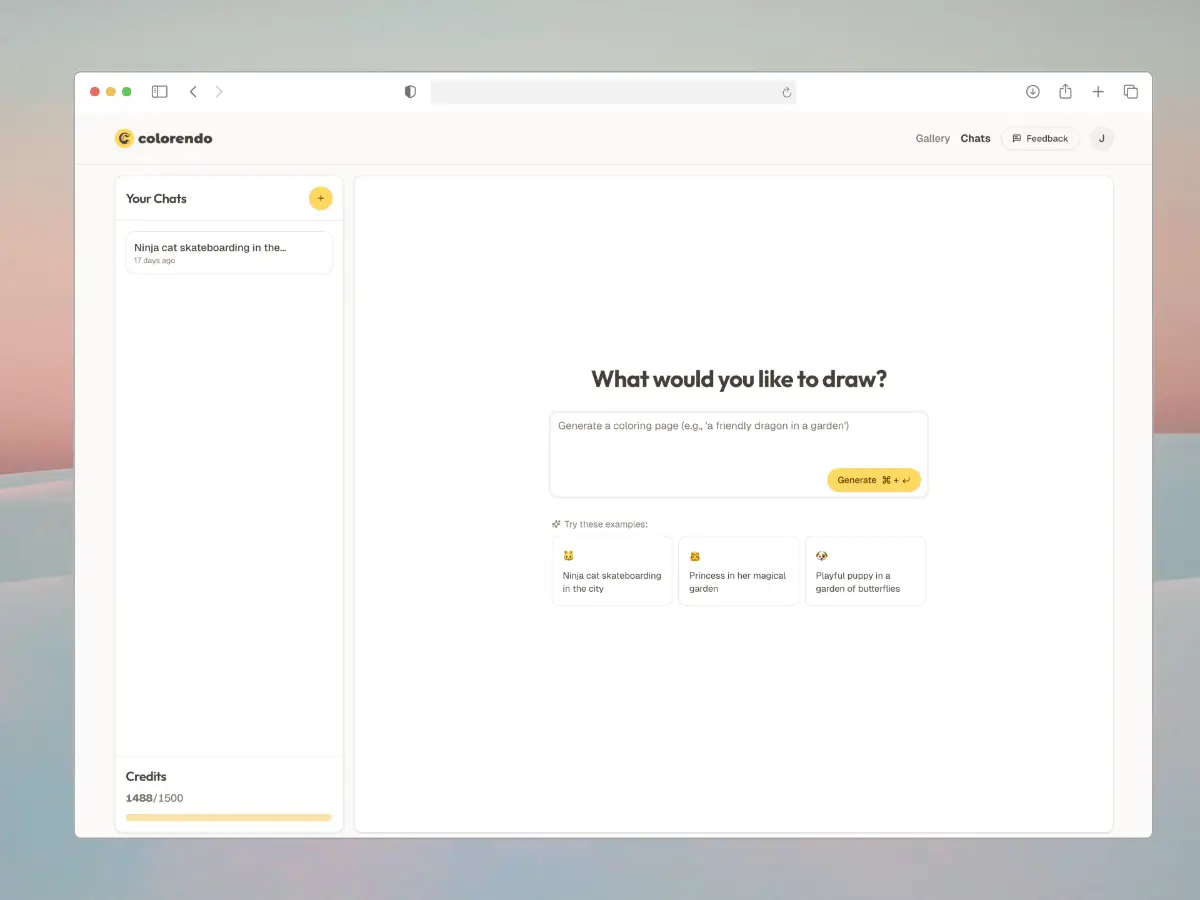This screenshot has height=900, width=1200.
Task: Open a new browser tab
Action: coord(1098,92)
